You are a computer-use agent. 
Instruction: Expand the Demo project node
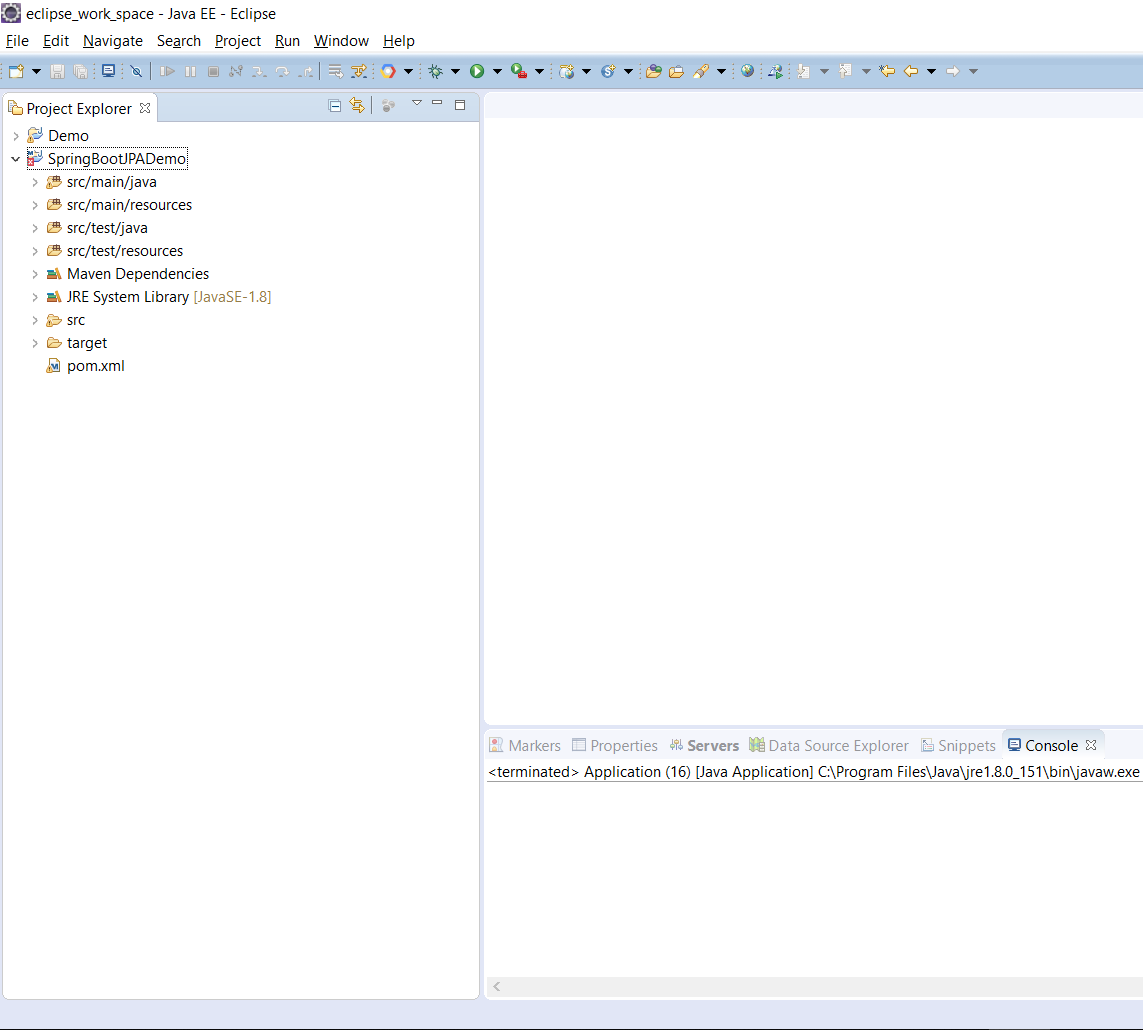click(x=16, y=136)
